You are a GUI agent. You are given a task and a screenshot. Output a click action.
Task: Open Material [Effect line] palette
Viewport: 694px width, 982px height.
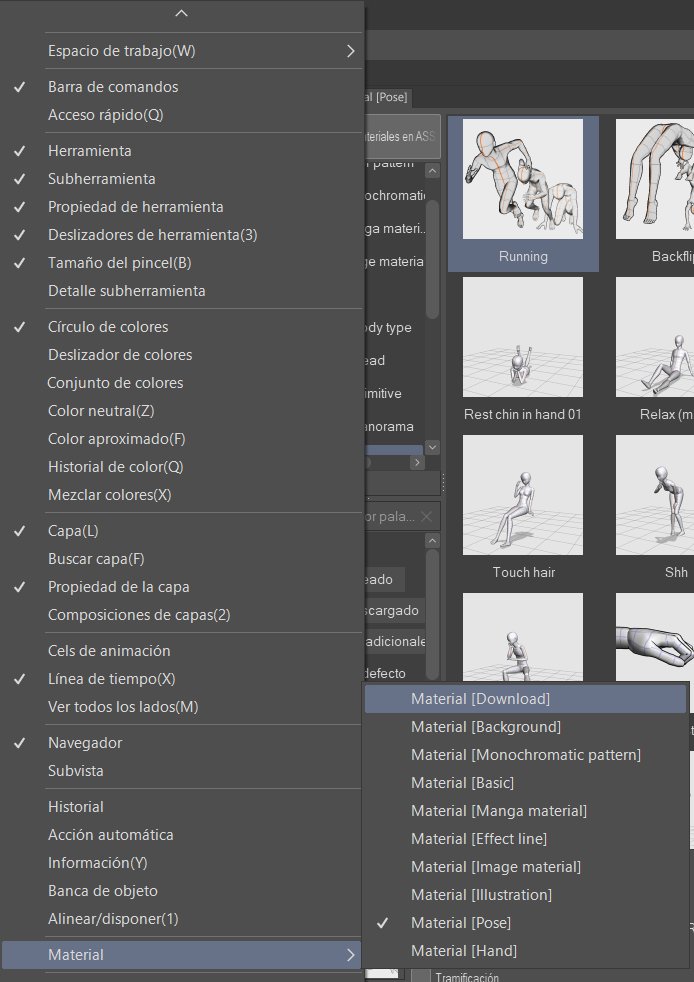point(526,839)
